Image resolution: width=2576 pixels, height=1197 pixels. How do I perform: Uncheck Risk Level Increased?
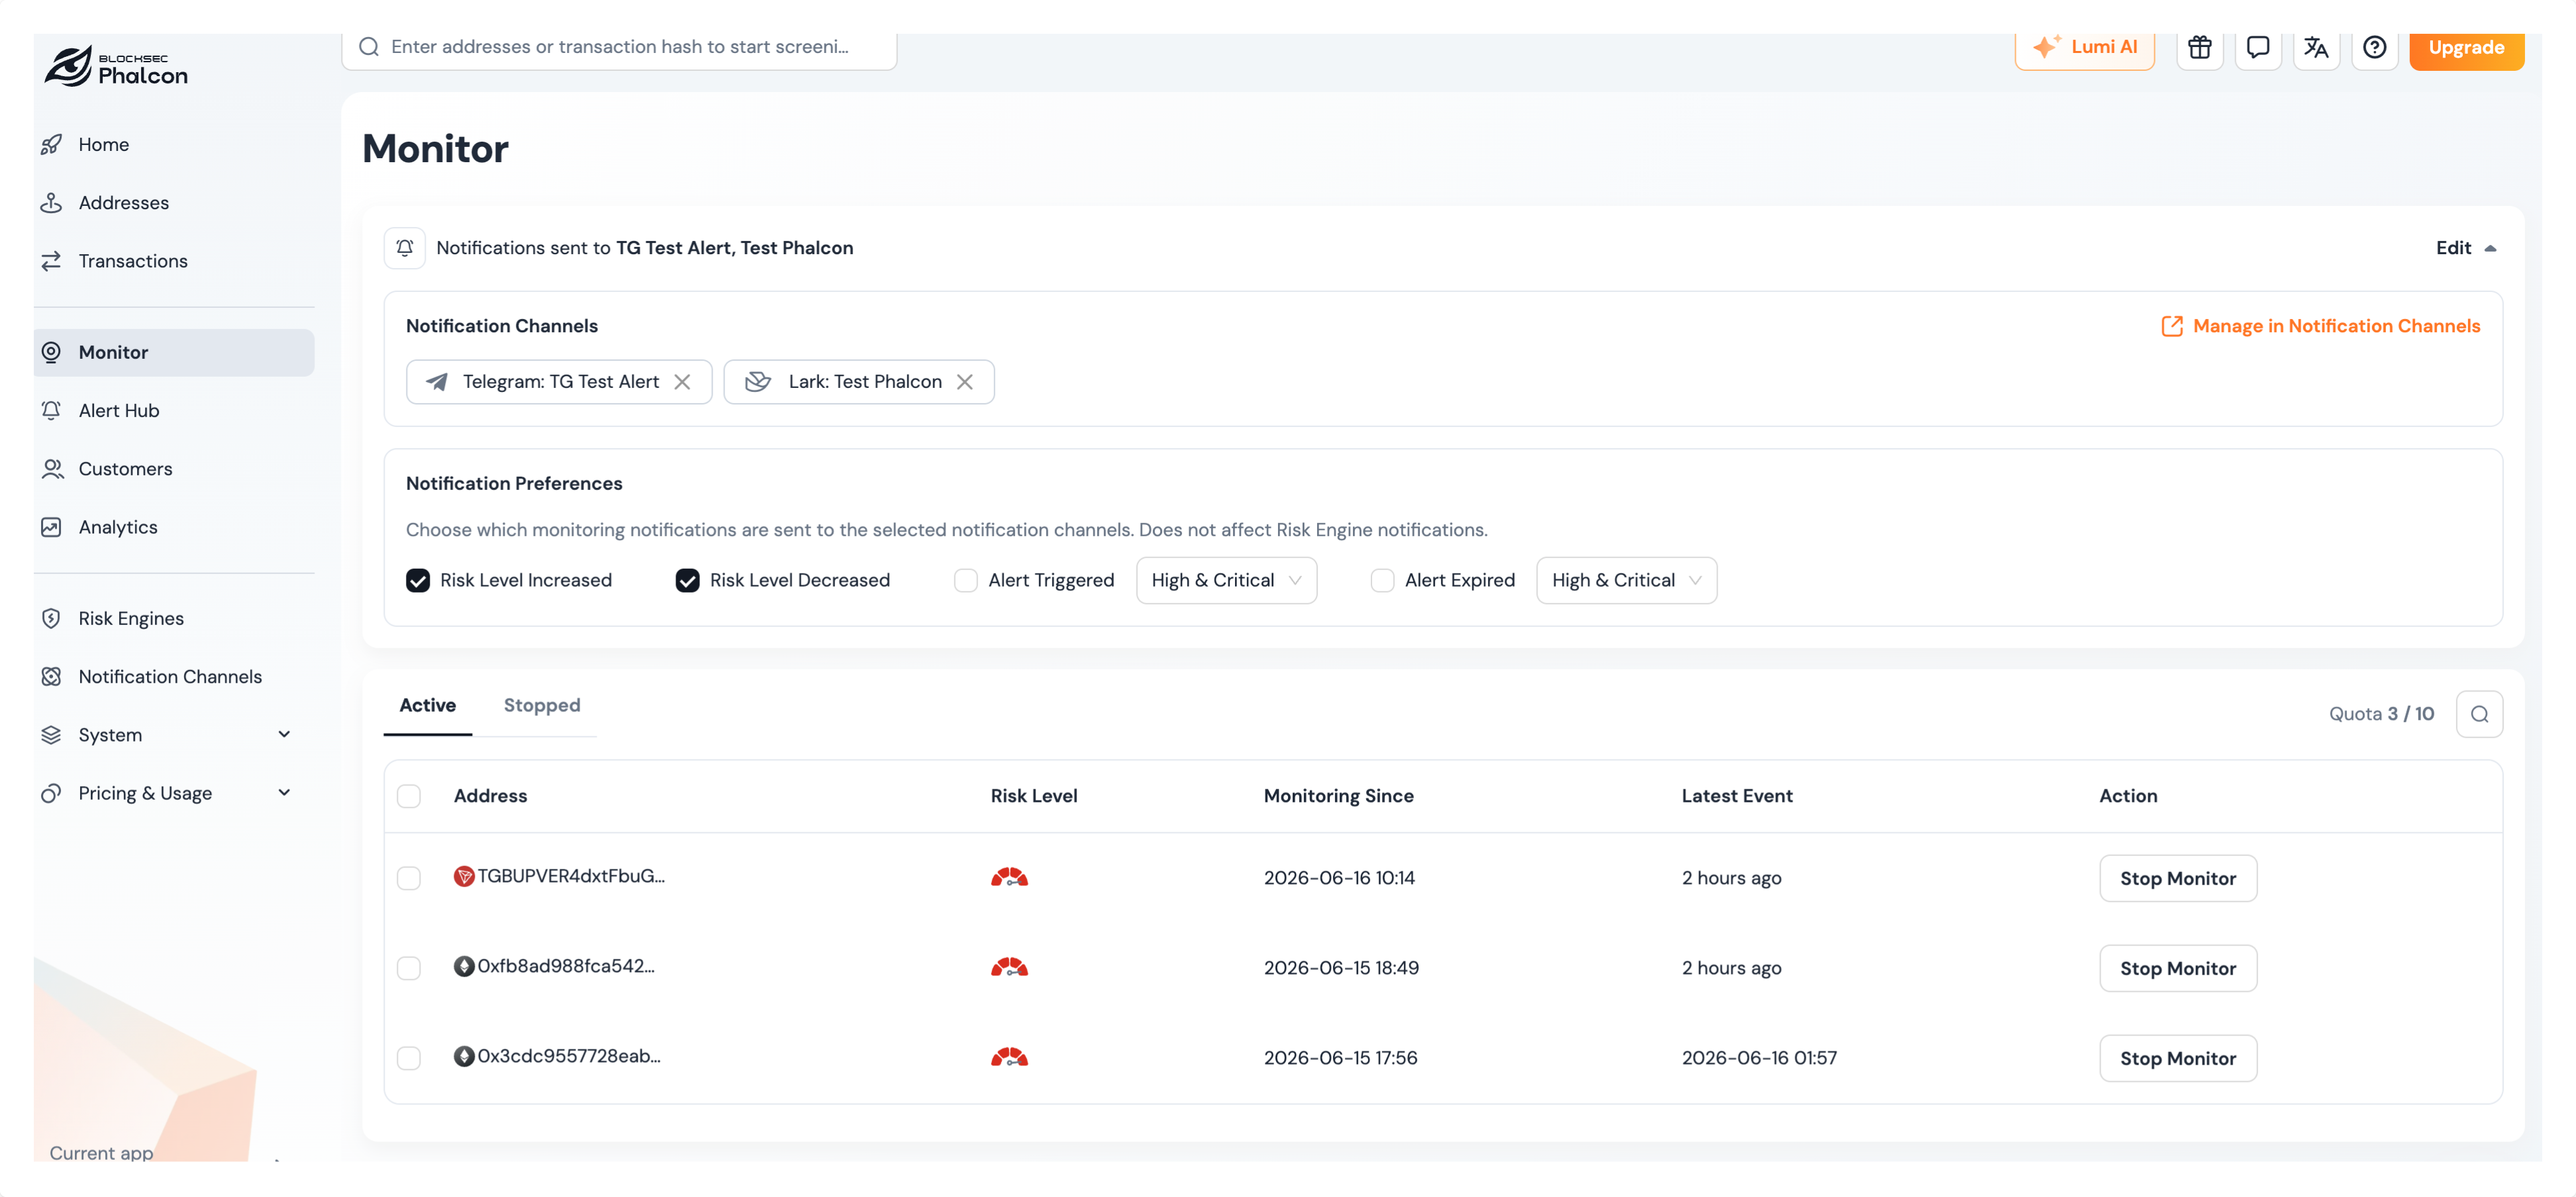click(418, 581)
